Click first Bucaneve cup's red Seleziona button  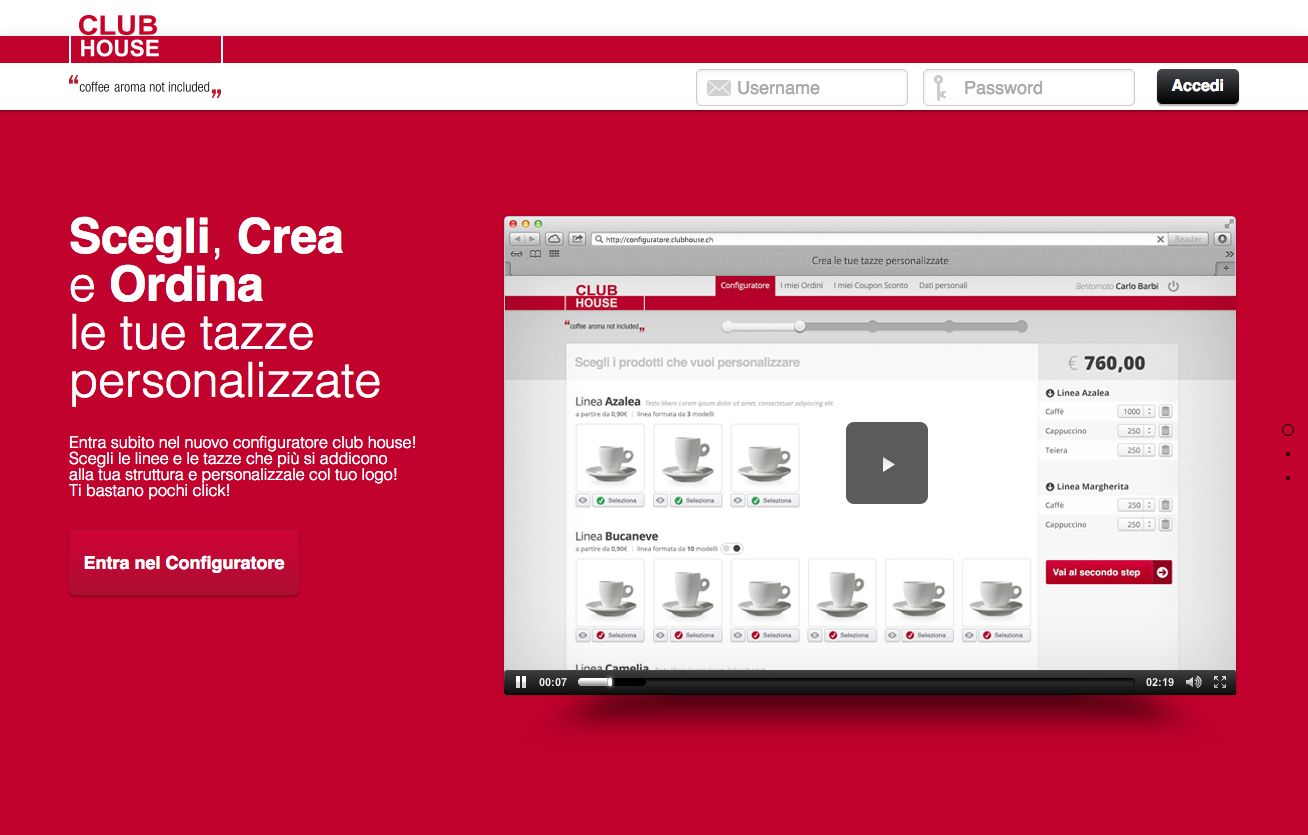pyautogui.click(x=616, y=635)
